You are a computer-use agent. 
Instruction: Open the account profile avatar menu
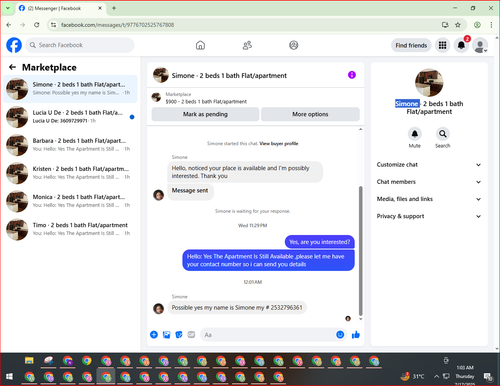[x=480, y=45]
